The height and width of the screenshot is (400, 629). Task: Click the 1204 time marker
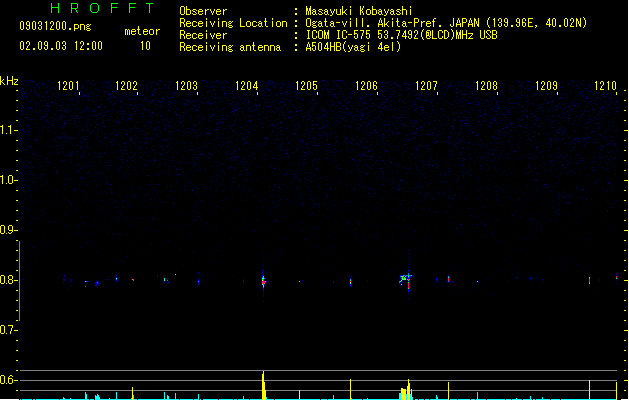pyautogui.click(x=246, y=86)
